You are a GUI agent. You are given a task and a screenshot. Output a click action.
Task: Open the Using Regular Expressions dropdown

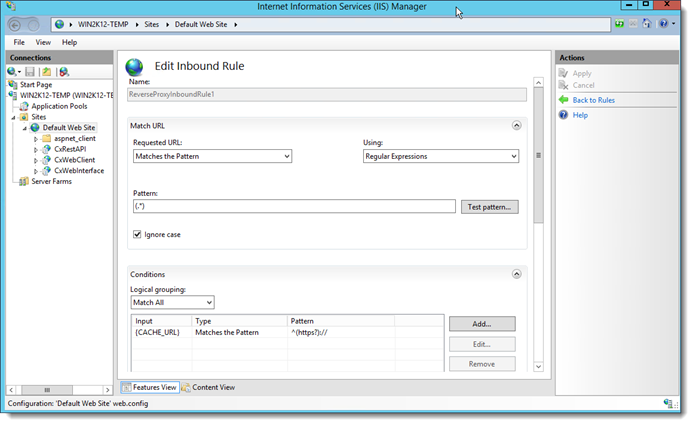tap(441, 156)
